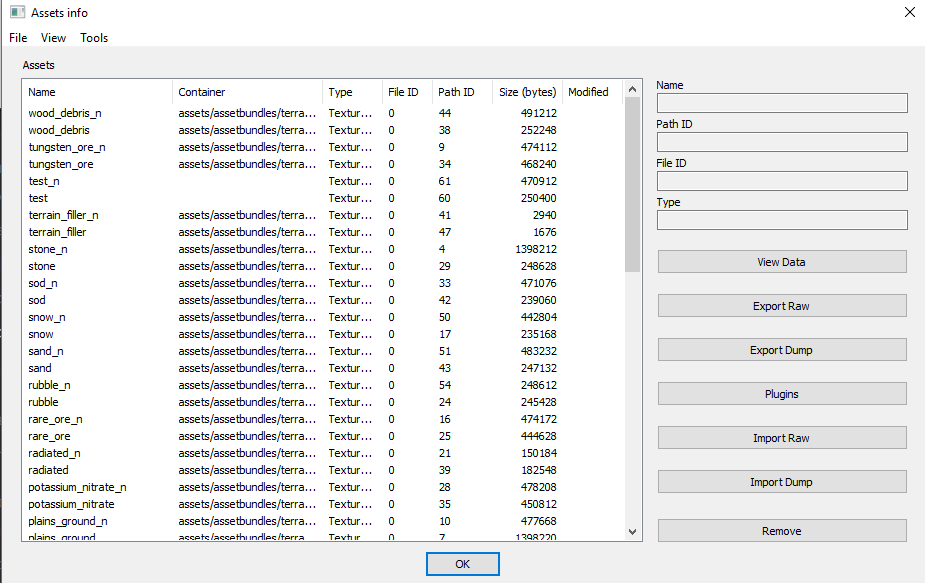Open the View menu
The image size is (925, 583).
click(x=53, y=38)
